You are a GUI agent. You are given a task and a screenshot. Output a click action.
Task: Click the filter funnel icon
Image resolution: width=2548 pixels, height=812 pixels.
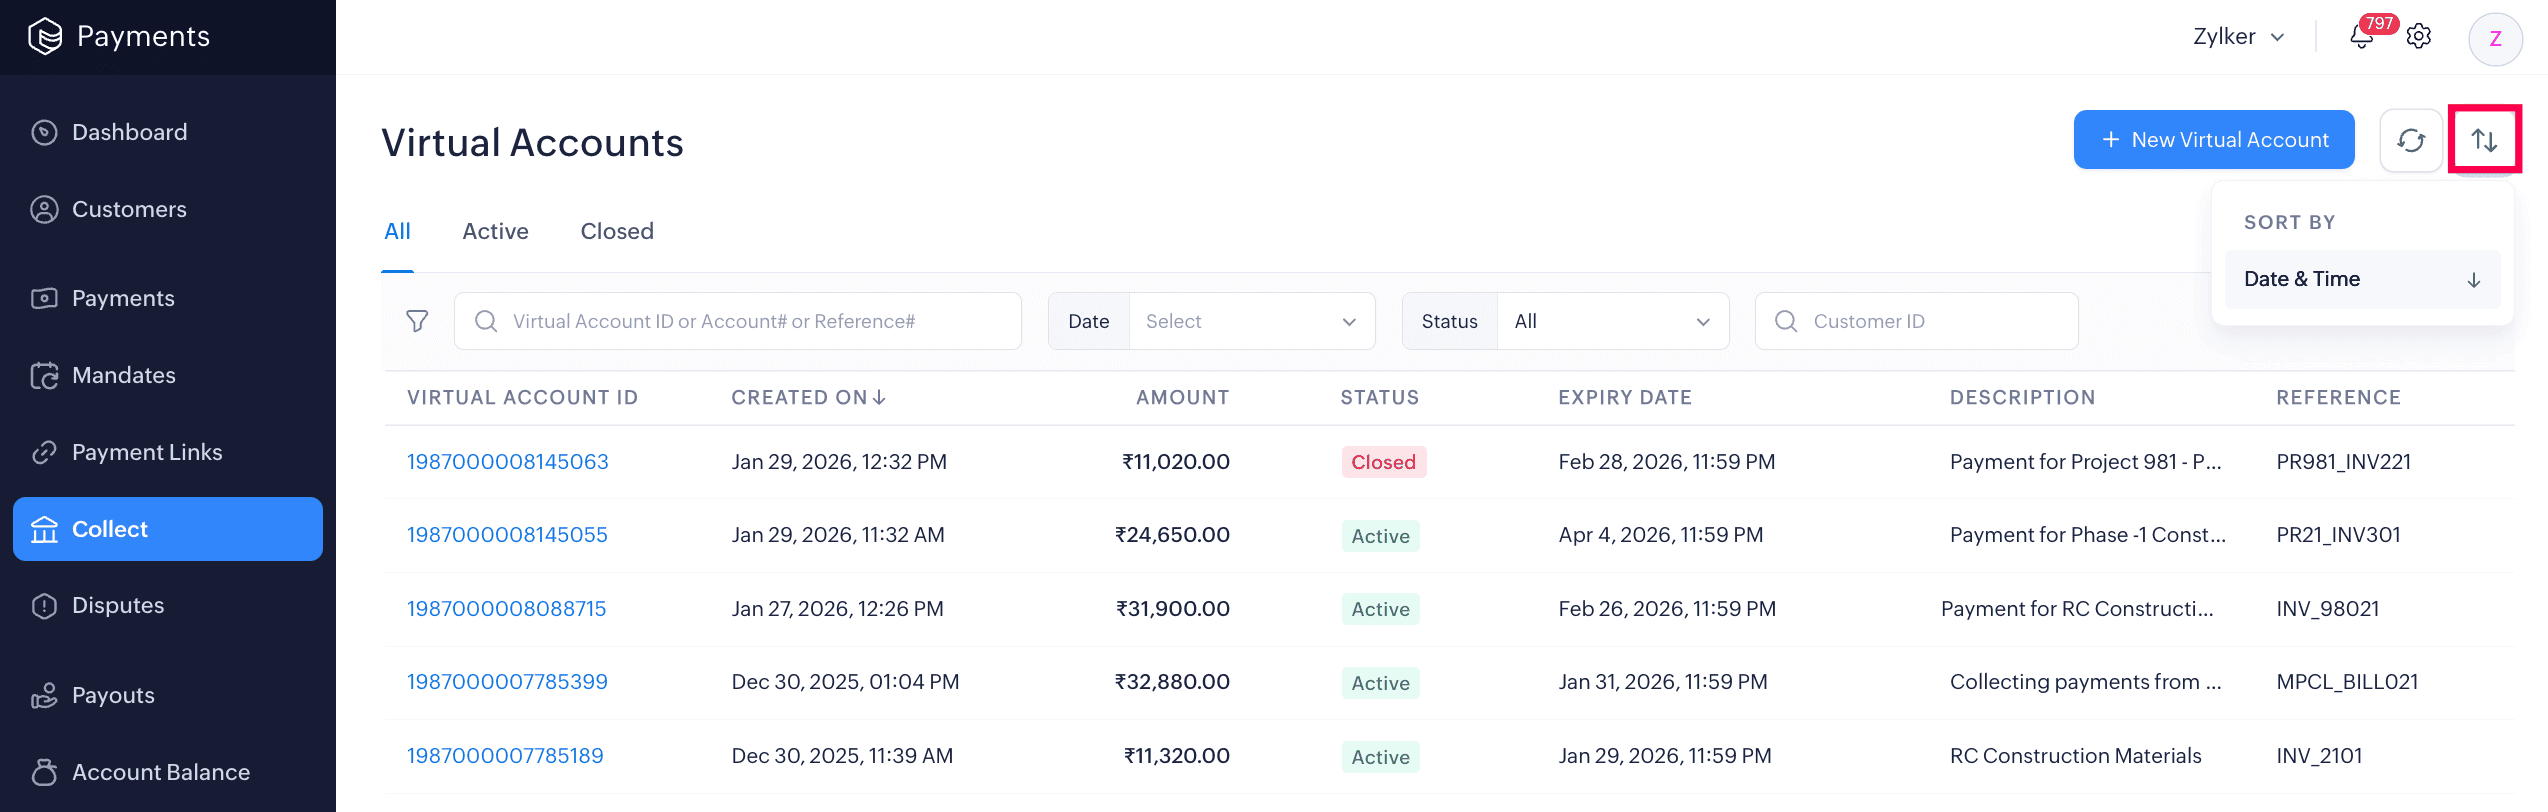point(417,321)
